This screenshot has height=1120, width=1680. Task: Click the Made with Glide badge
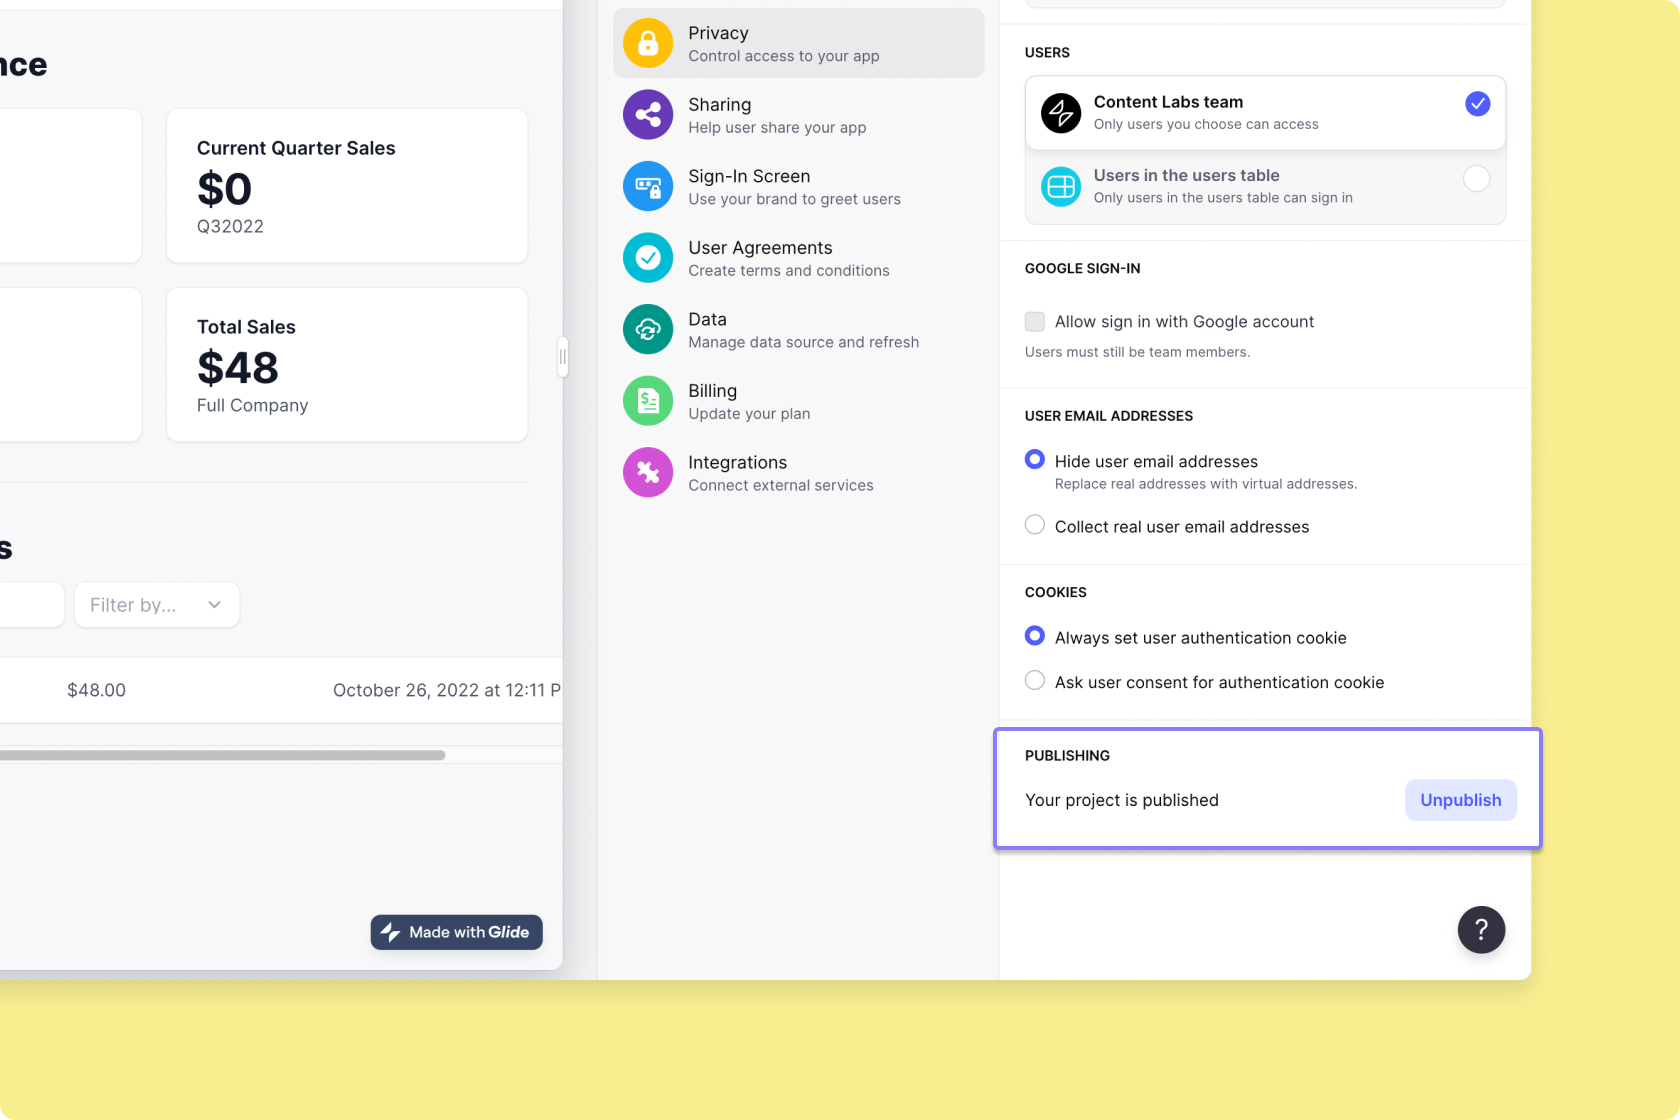(456, 932)
